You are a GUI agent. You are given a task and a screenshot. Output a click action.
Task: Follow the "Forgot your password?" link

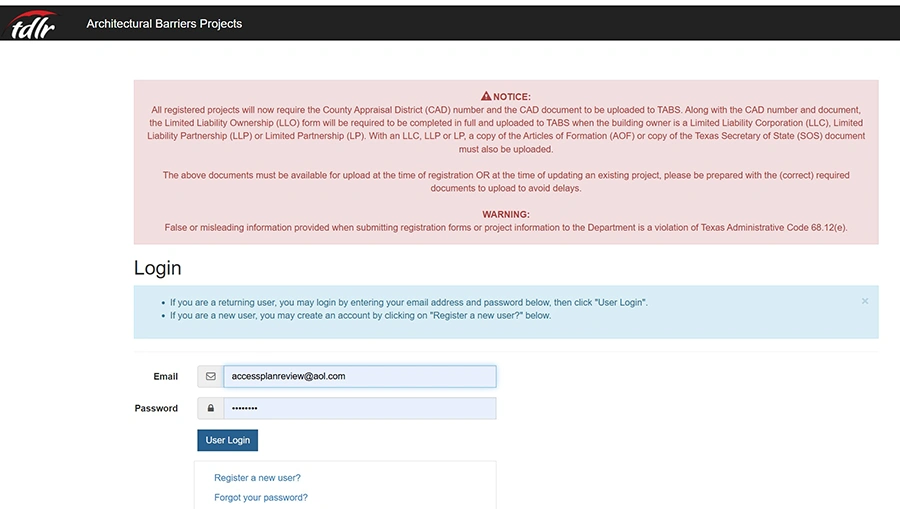pos(261,497)
